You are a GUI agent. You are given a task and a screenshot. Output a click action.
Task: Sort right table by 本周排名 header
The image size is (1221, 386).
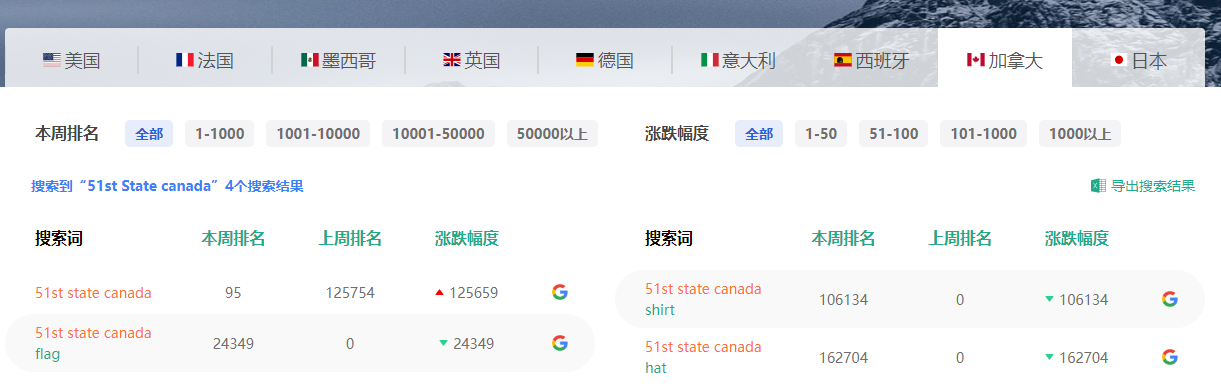(x=843, y=238)
